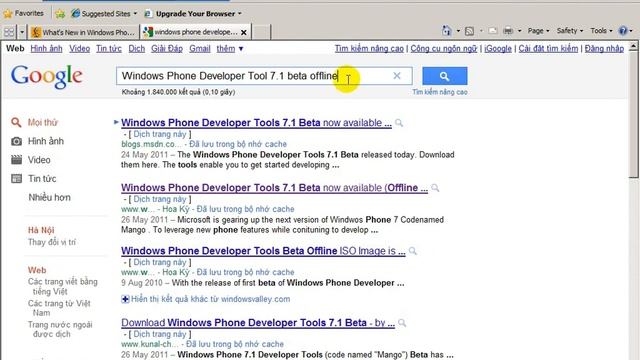Select Các trang viết bằng tiếng Việt
640x360 pixels.
(62, 287)
